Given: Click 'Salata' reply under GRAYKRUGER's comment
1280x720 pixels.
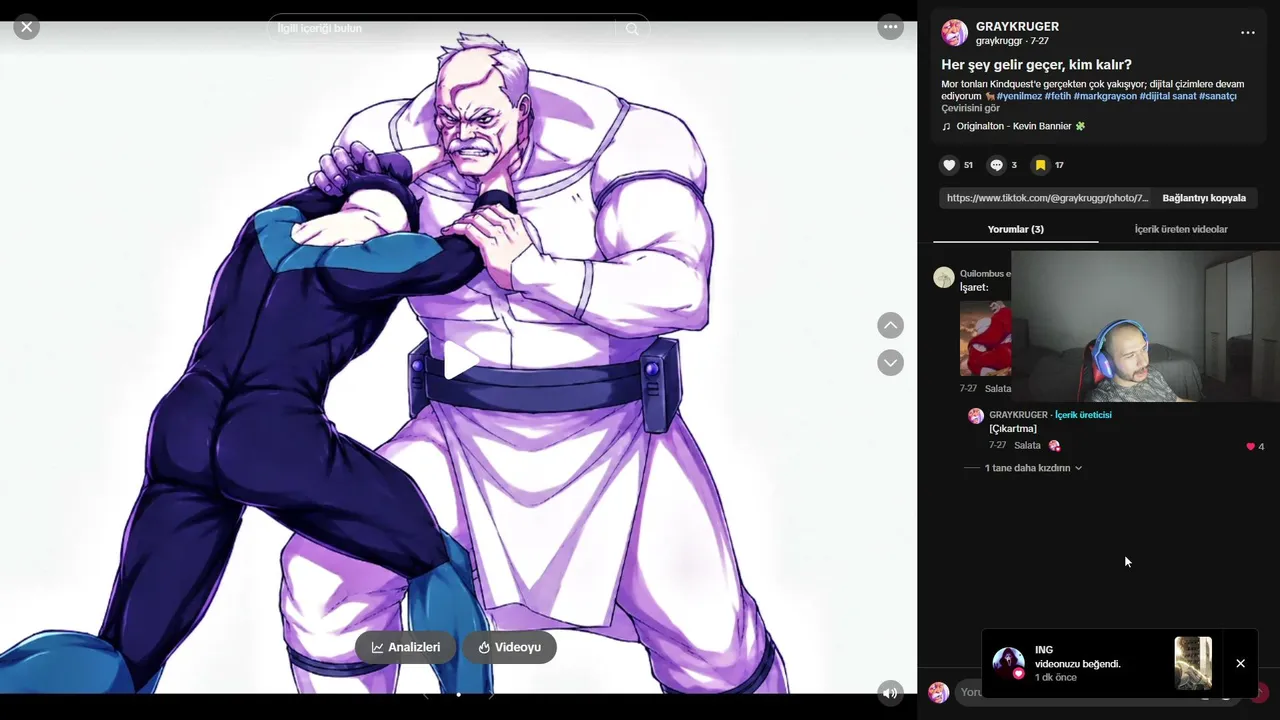Looking at the screenshot, I should [1027, 446].
